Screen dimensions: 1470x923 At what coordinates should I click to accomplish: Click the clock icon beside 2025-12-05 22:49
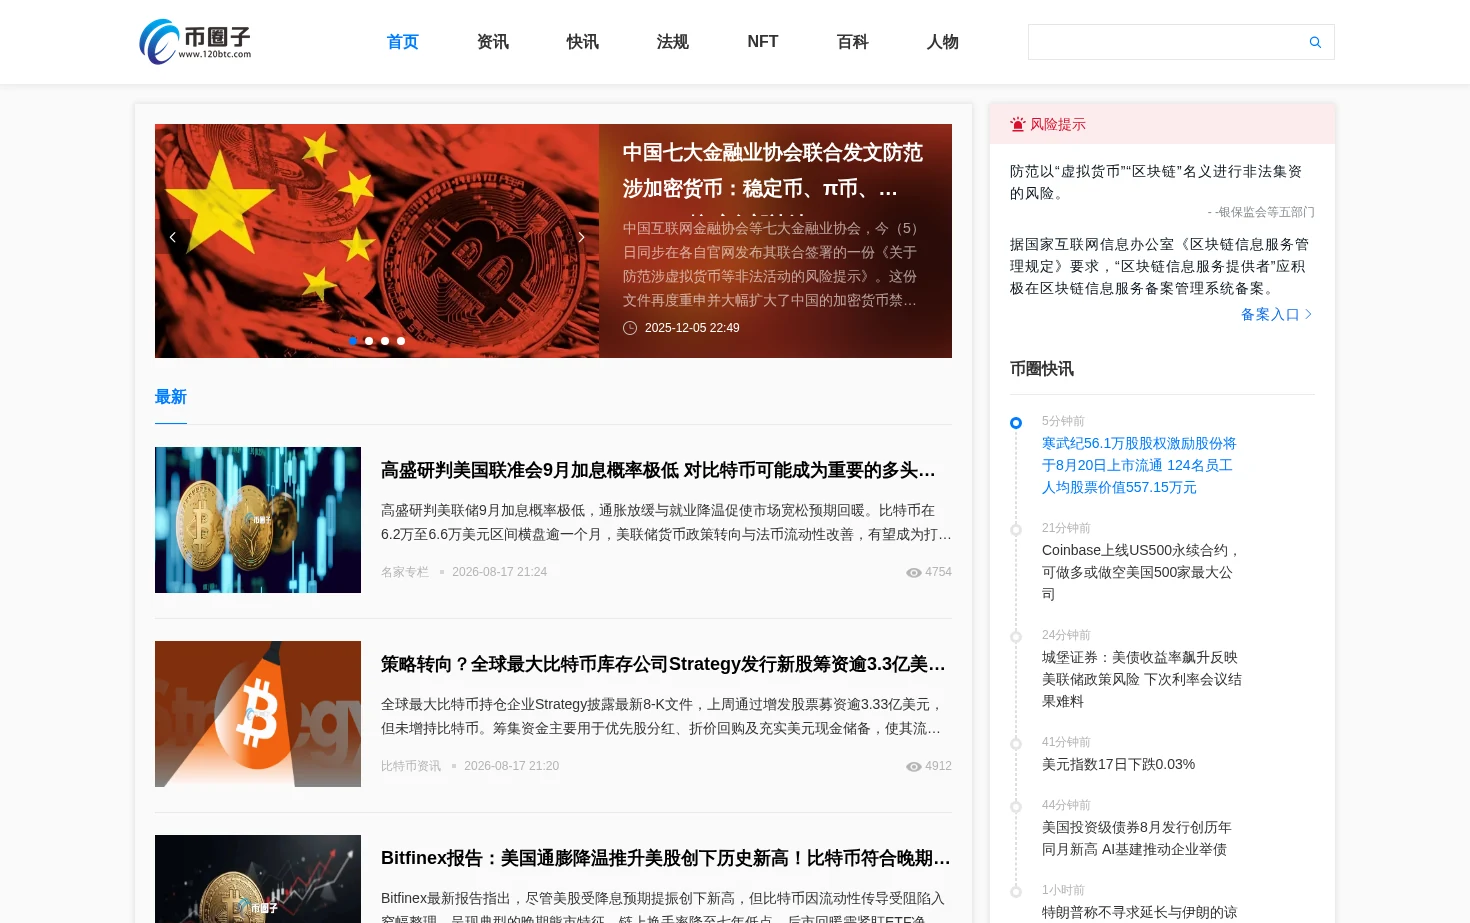click(630, 328)
